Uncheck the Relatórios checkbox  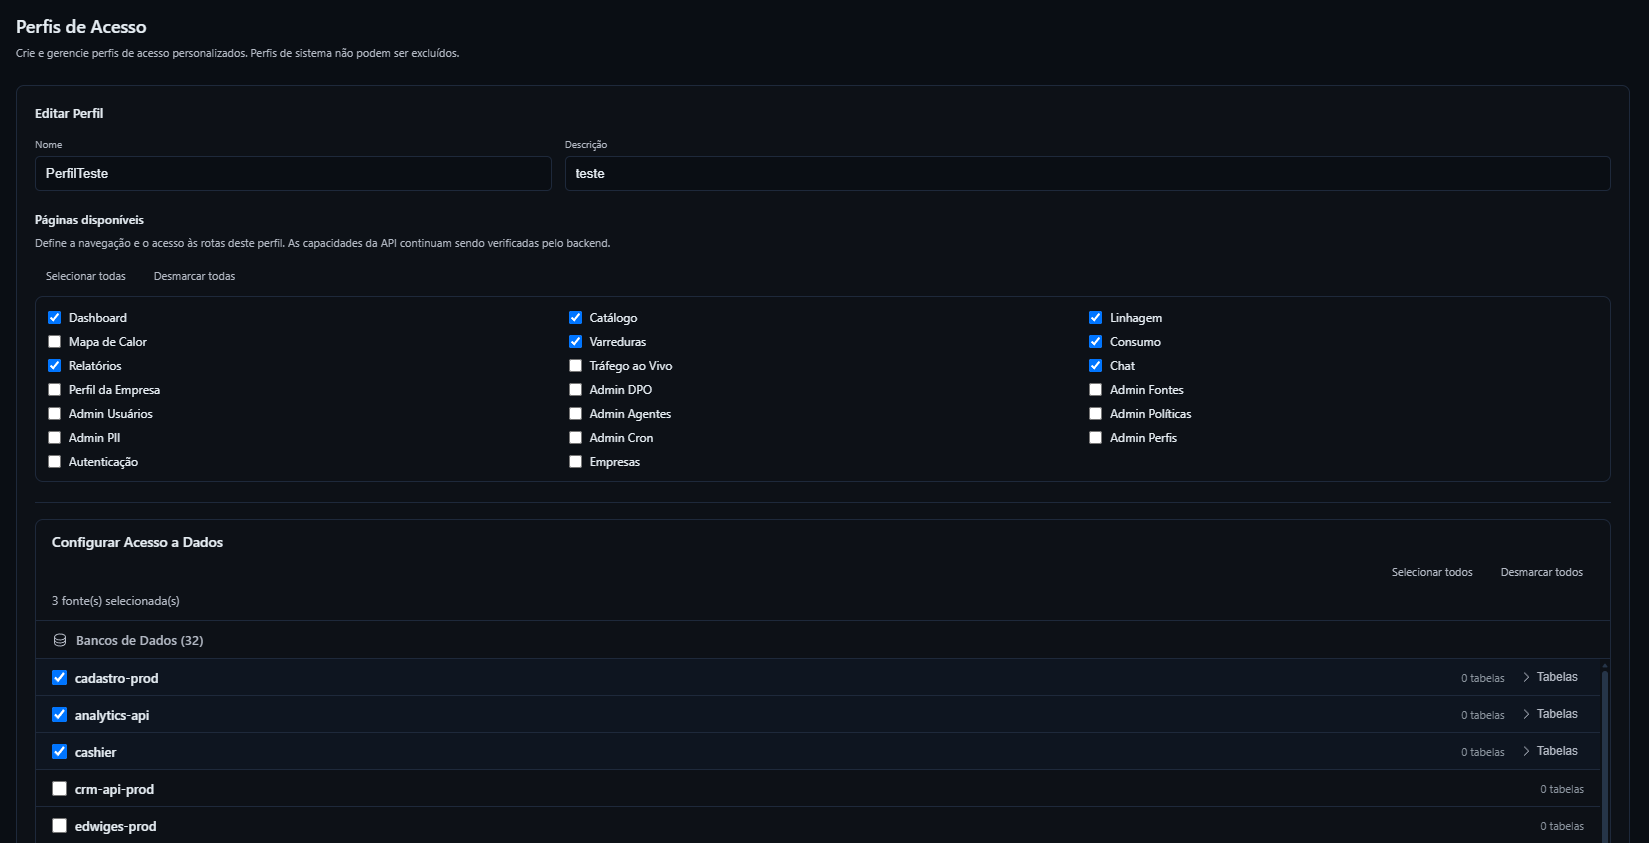pos(55,366)
